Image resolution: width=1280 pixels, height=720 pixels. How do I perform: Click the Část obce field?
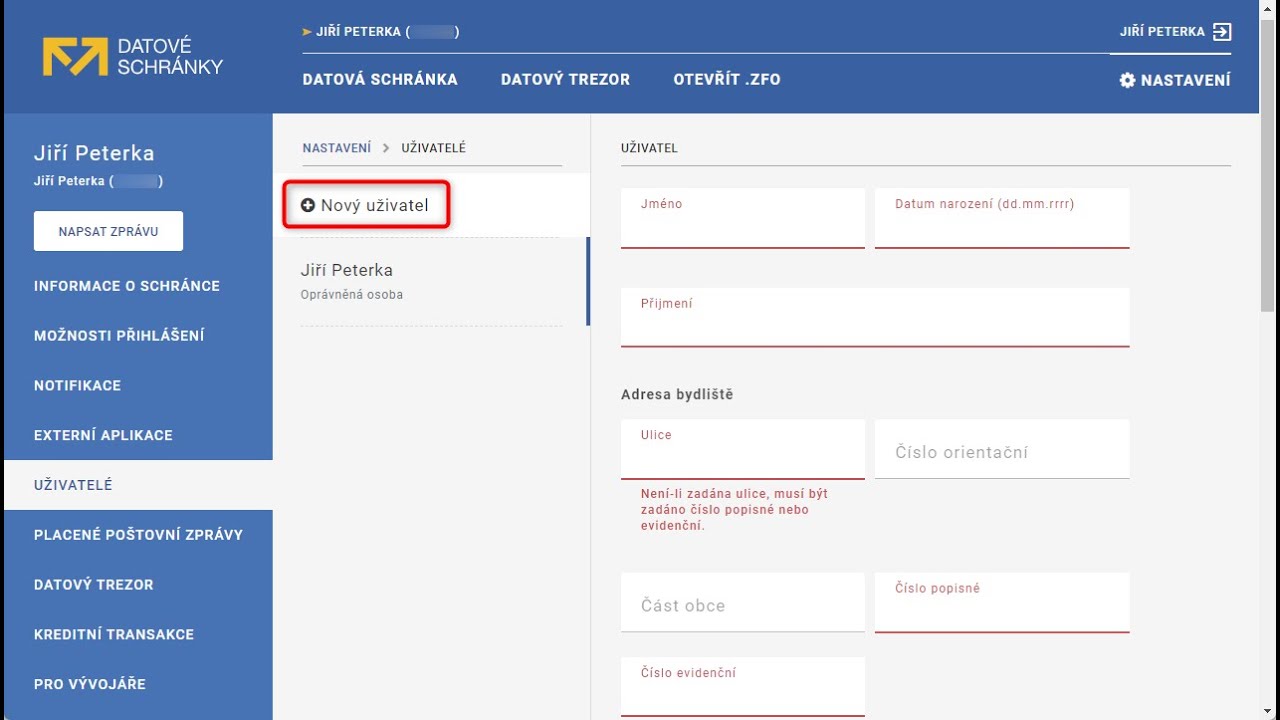[x=743, y=602]
